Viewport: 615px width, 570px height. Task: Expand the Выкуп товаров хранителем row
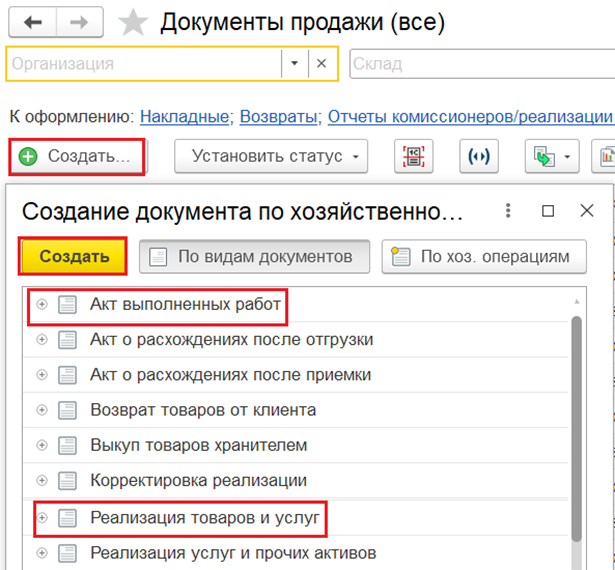(42, 445)
